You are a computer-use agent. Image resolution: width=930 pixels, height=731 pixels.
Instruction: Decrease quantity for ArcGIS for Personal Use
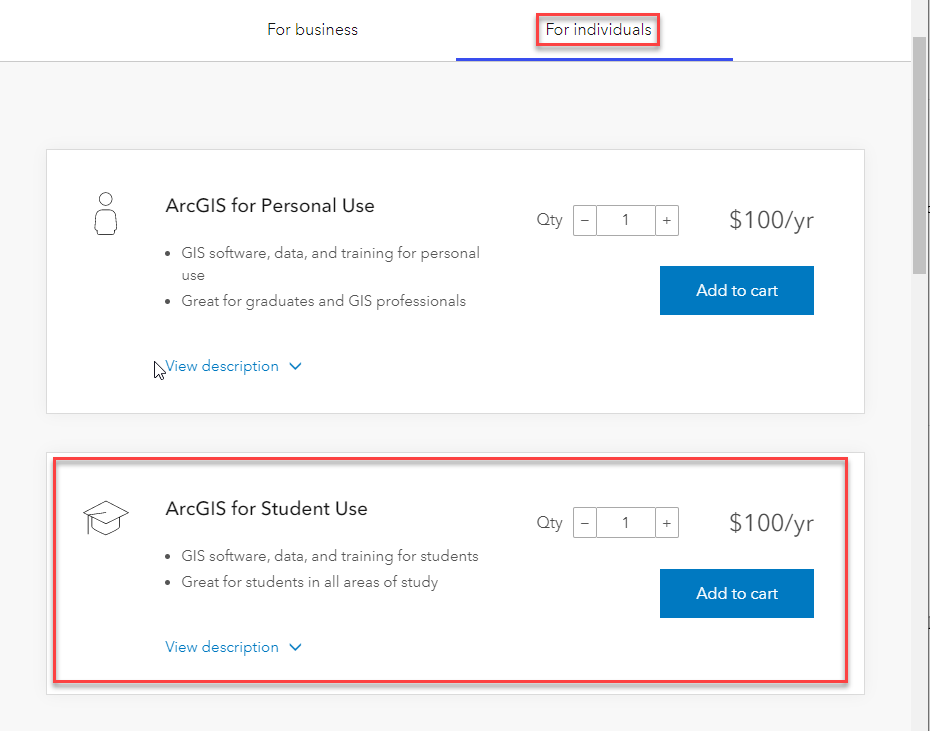[585, 220]
